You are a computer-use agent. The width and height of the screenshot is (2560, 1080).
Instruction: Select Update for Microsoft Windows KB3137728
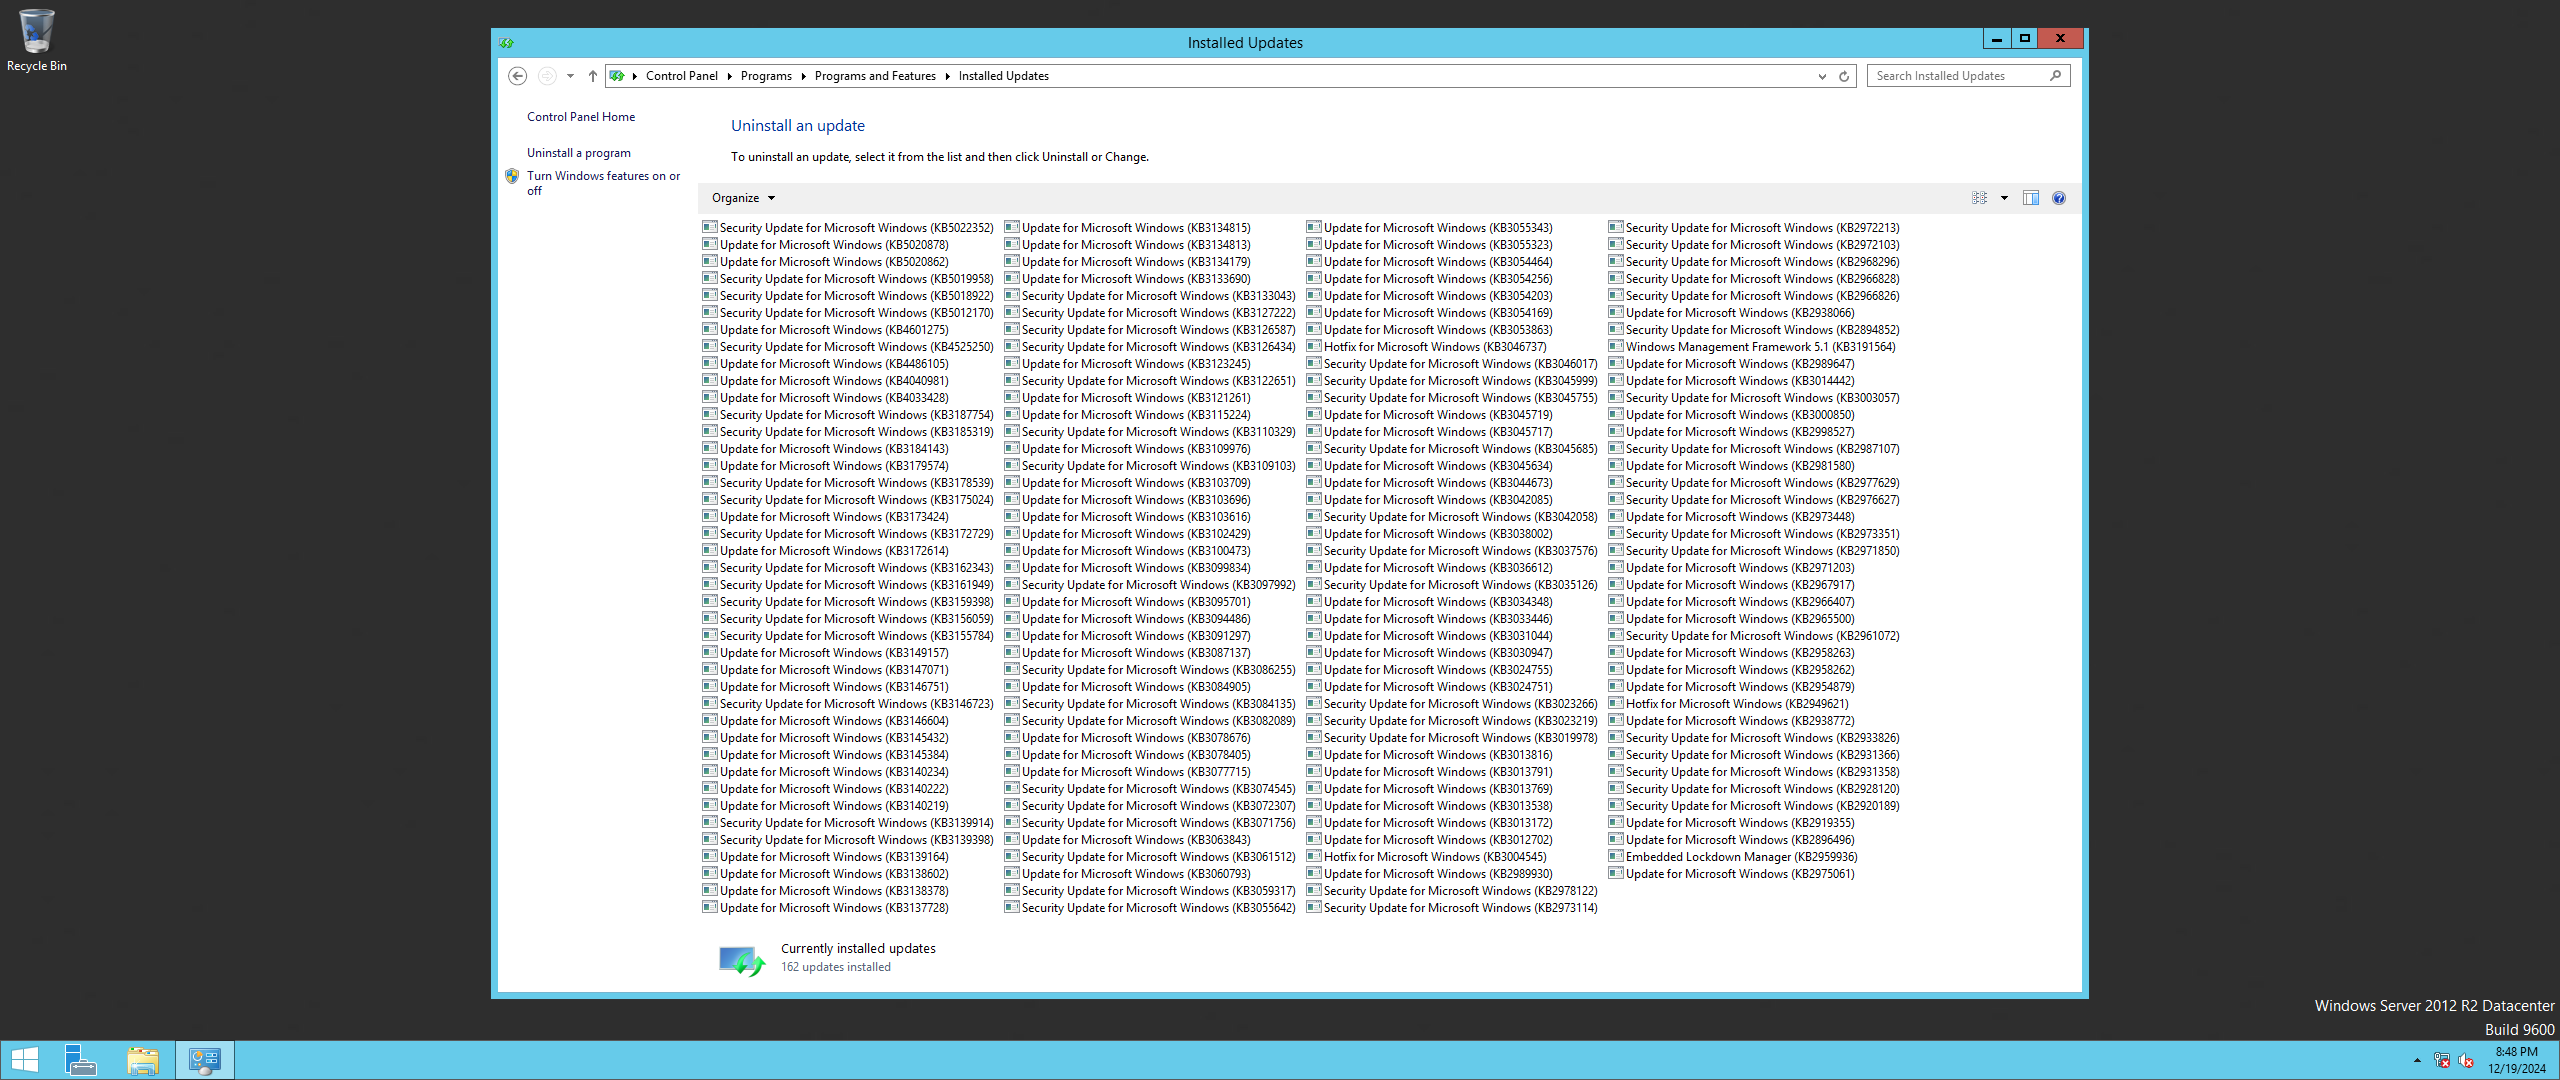(826, 908)
